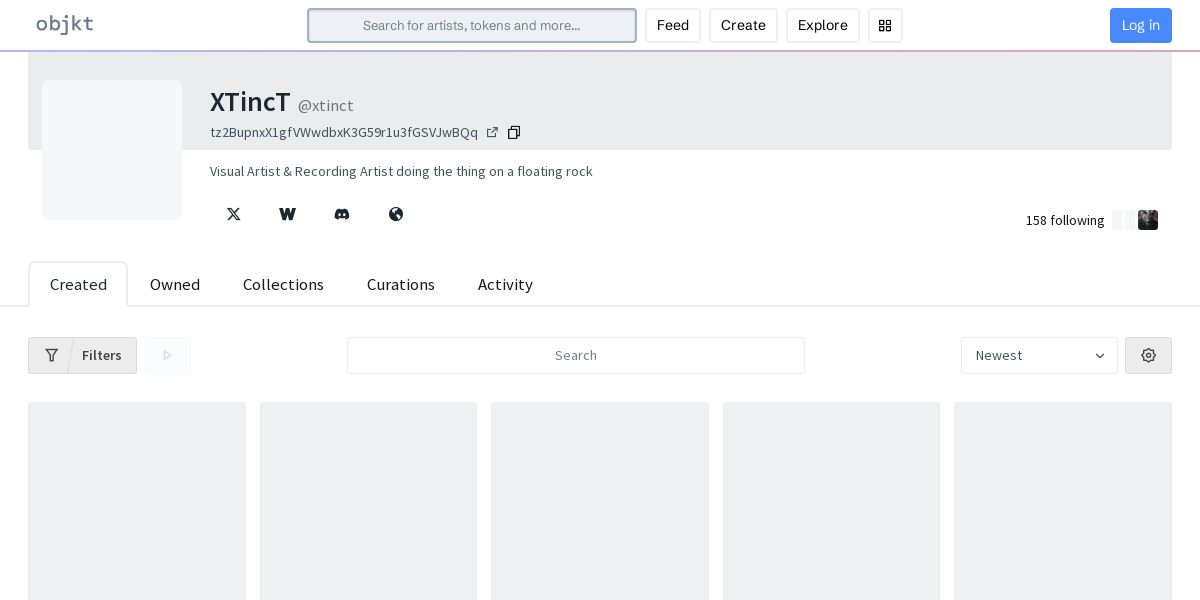Open the artist's website globe icon
Image resolution: width=1200 pixels, height=600 pixels.
pos(396,214)
